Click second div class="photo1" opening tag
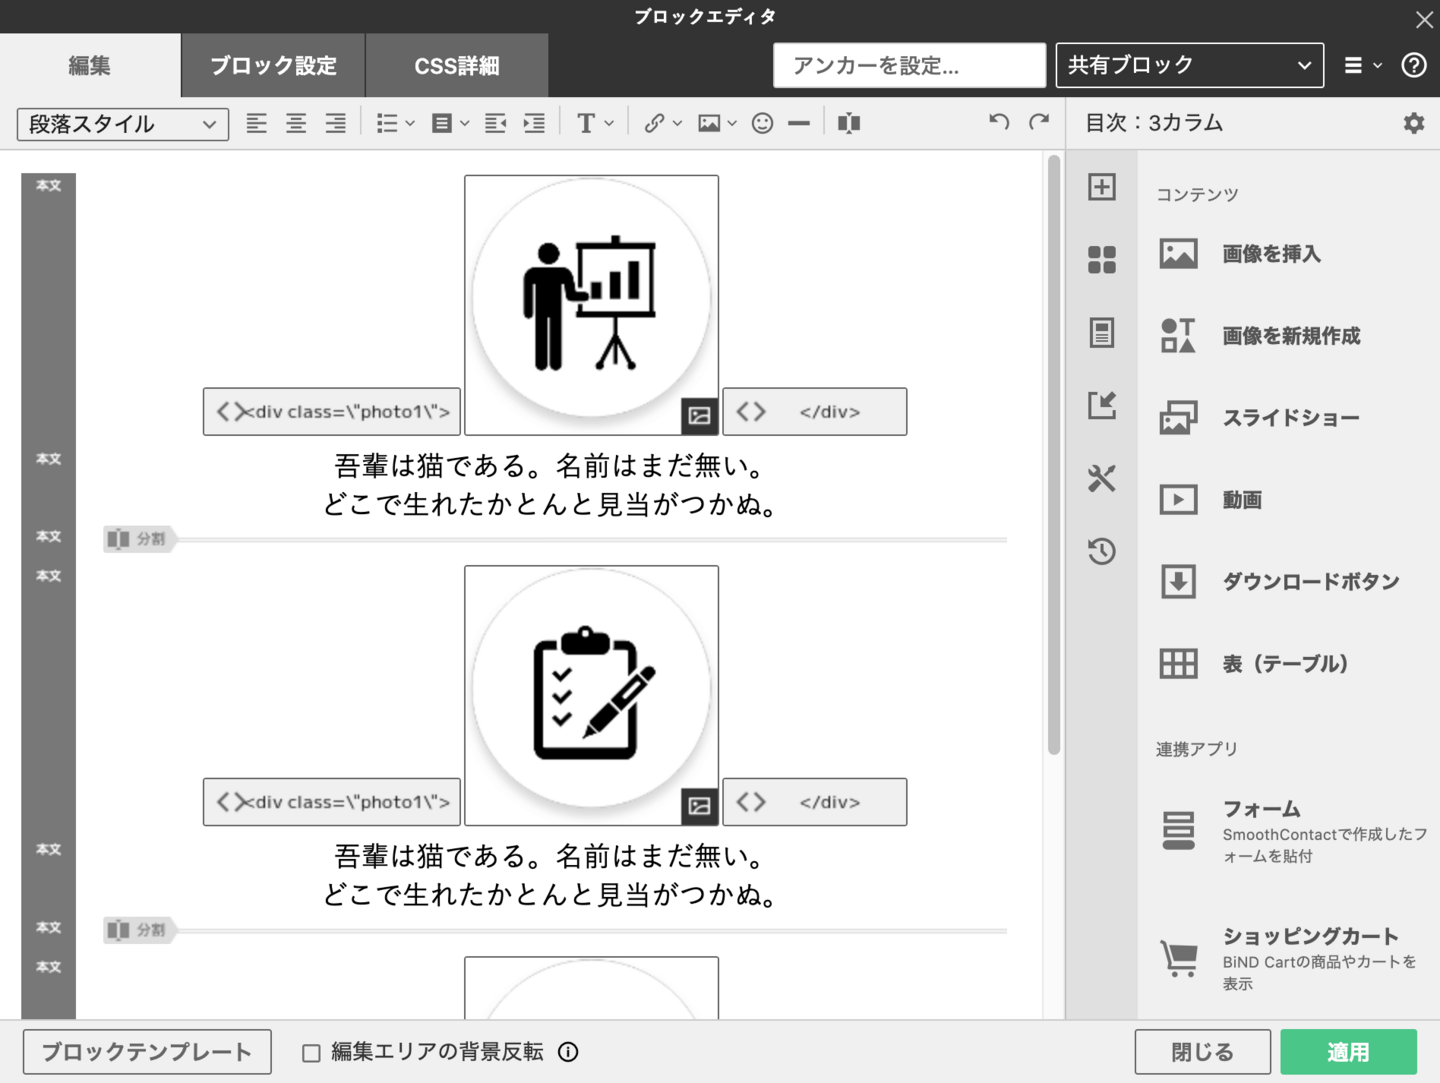The image size is (1440, 1083). click(x=332, y=802)
